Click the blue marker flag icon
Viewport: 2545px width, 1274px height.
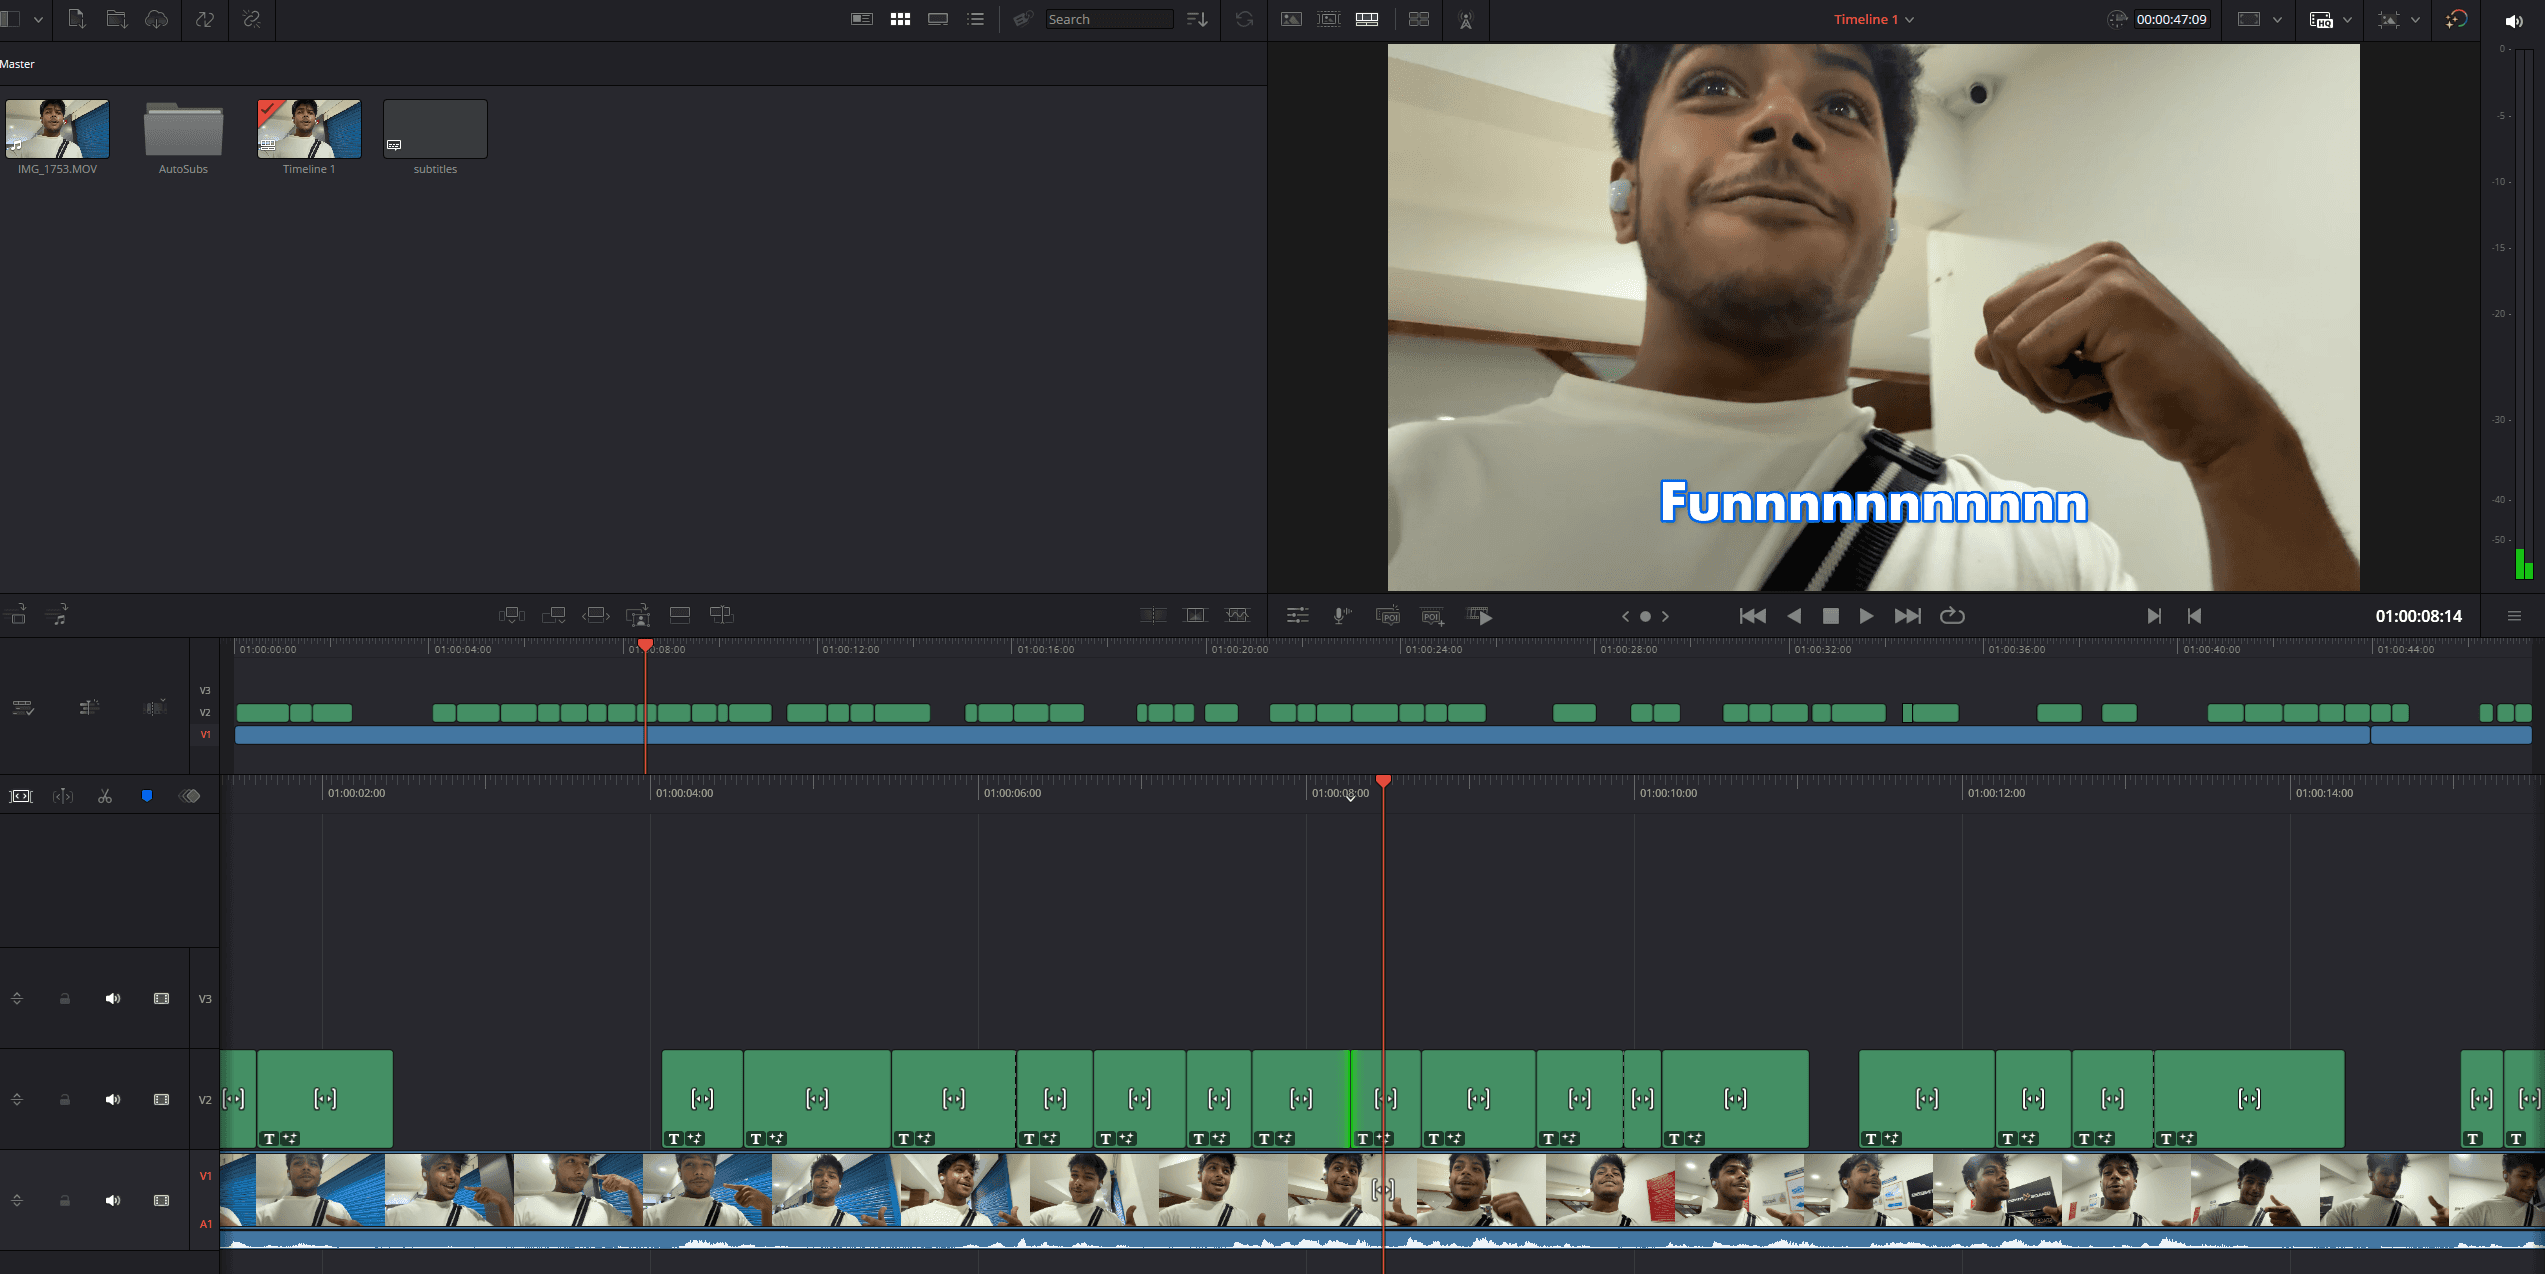point(147,796)
